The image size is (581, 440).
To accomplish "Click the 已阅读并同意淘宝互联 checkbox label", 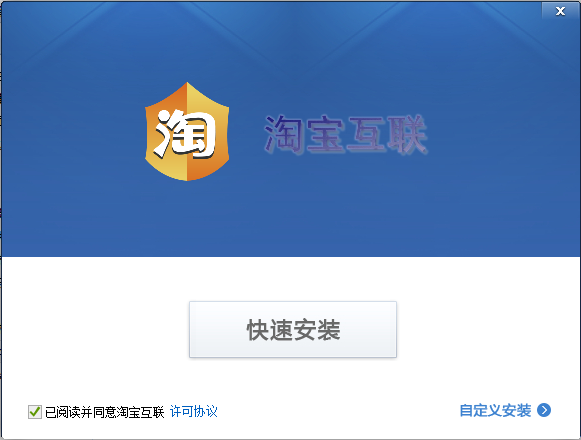I will [104, 412].
